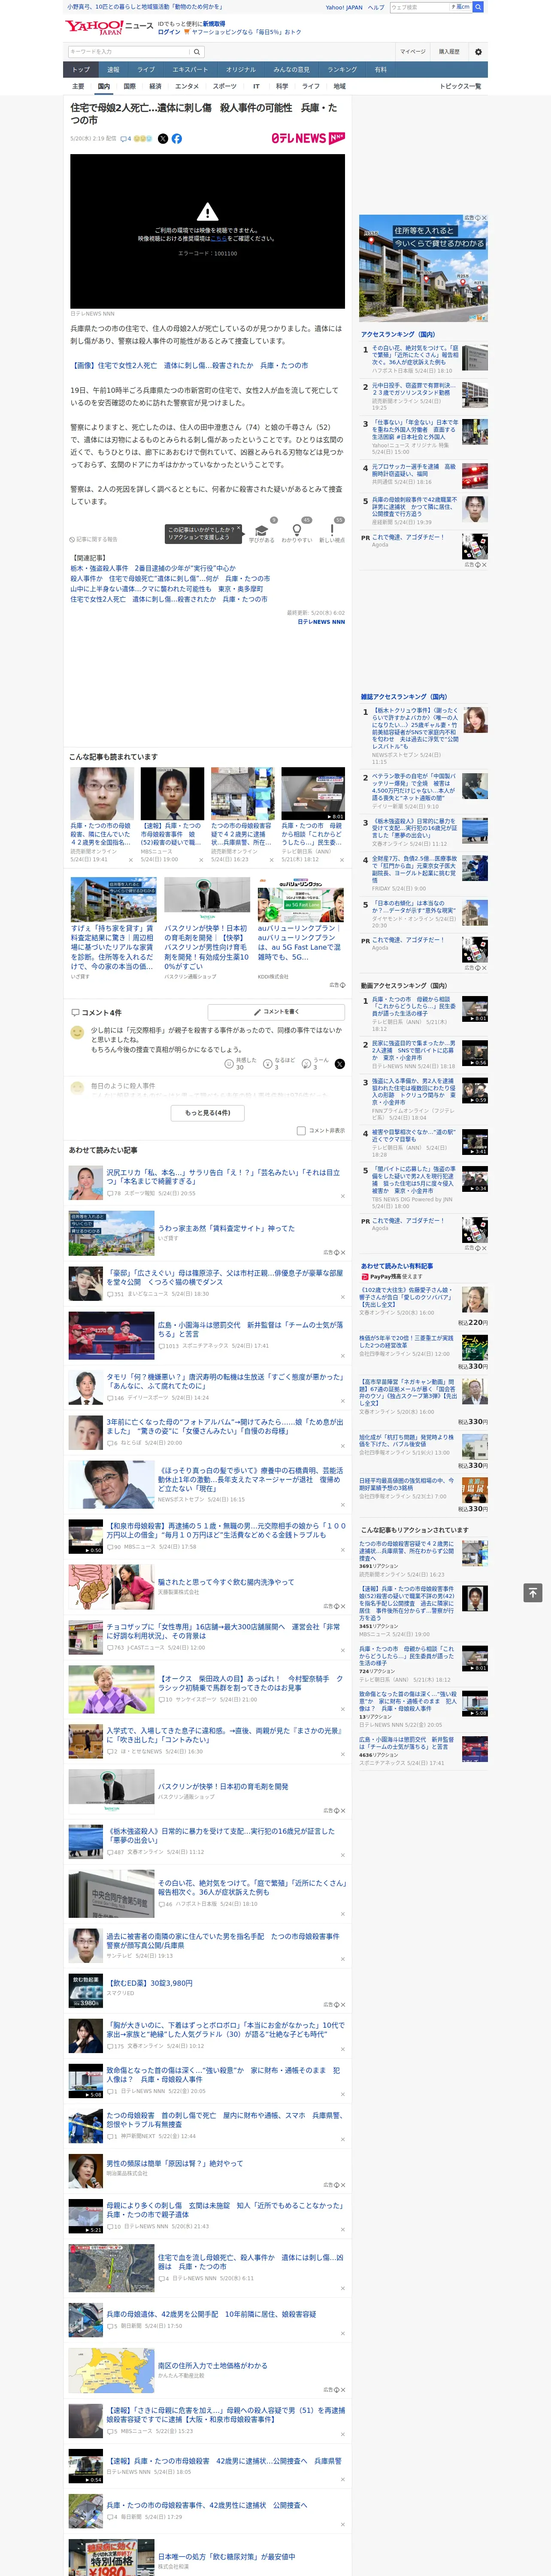This screenshot has height=2576, width=551.
Task: Open the マイページ link
Action: [x=413, y=52]
